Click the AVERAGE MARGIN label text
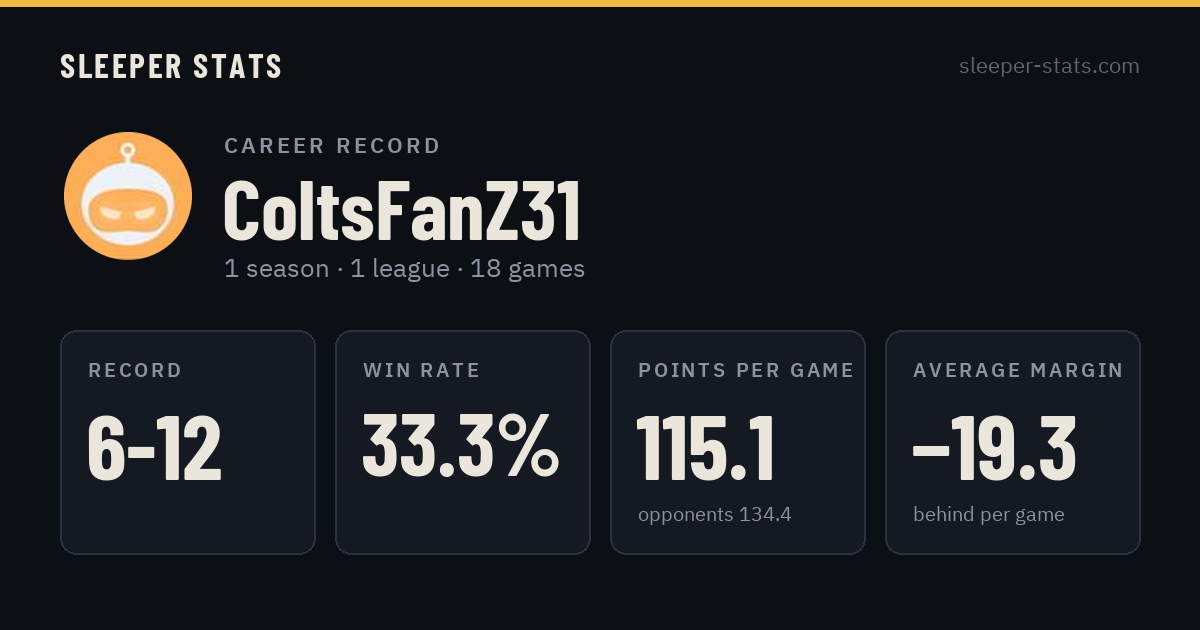The width and height of the screenshot is (1200, 630). point(1018,370)
